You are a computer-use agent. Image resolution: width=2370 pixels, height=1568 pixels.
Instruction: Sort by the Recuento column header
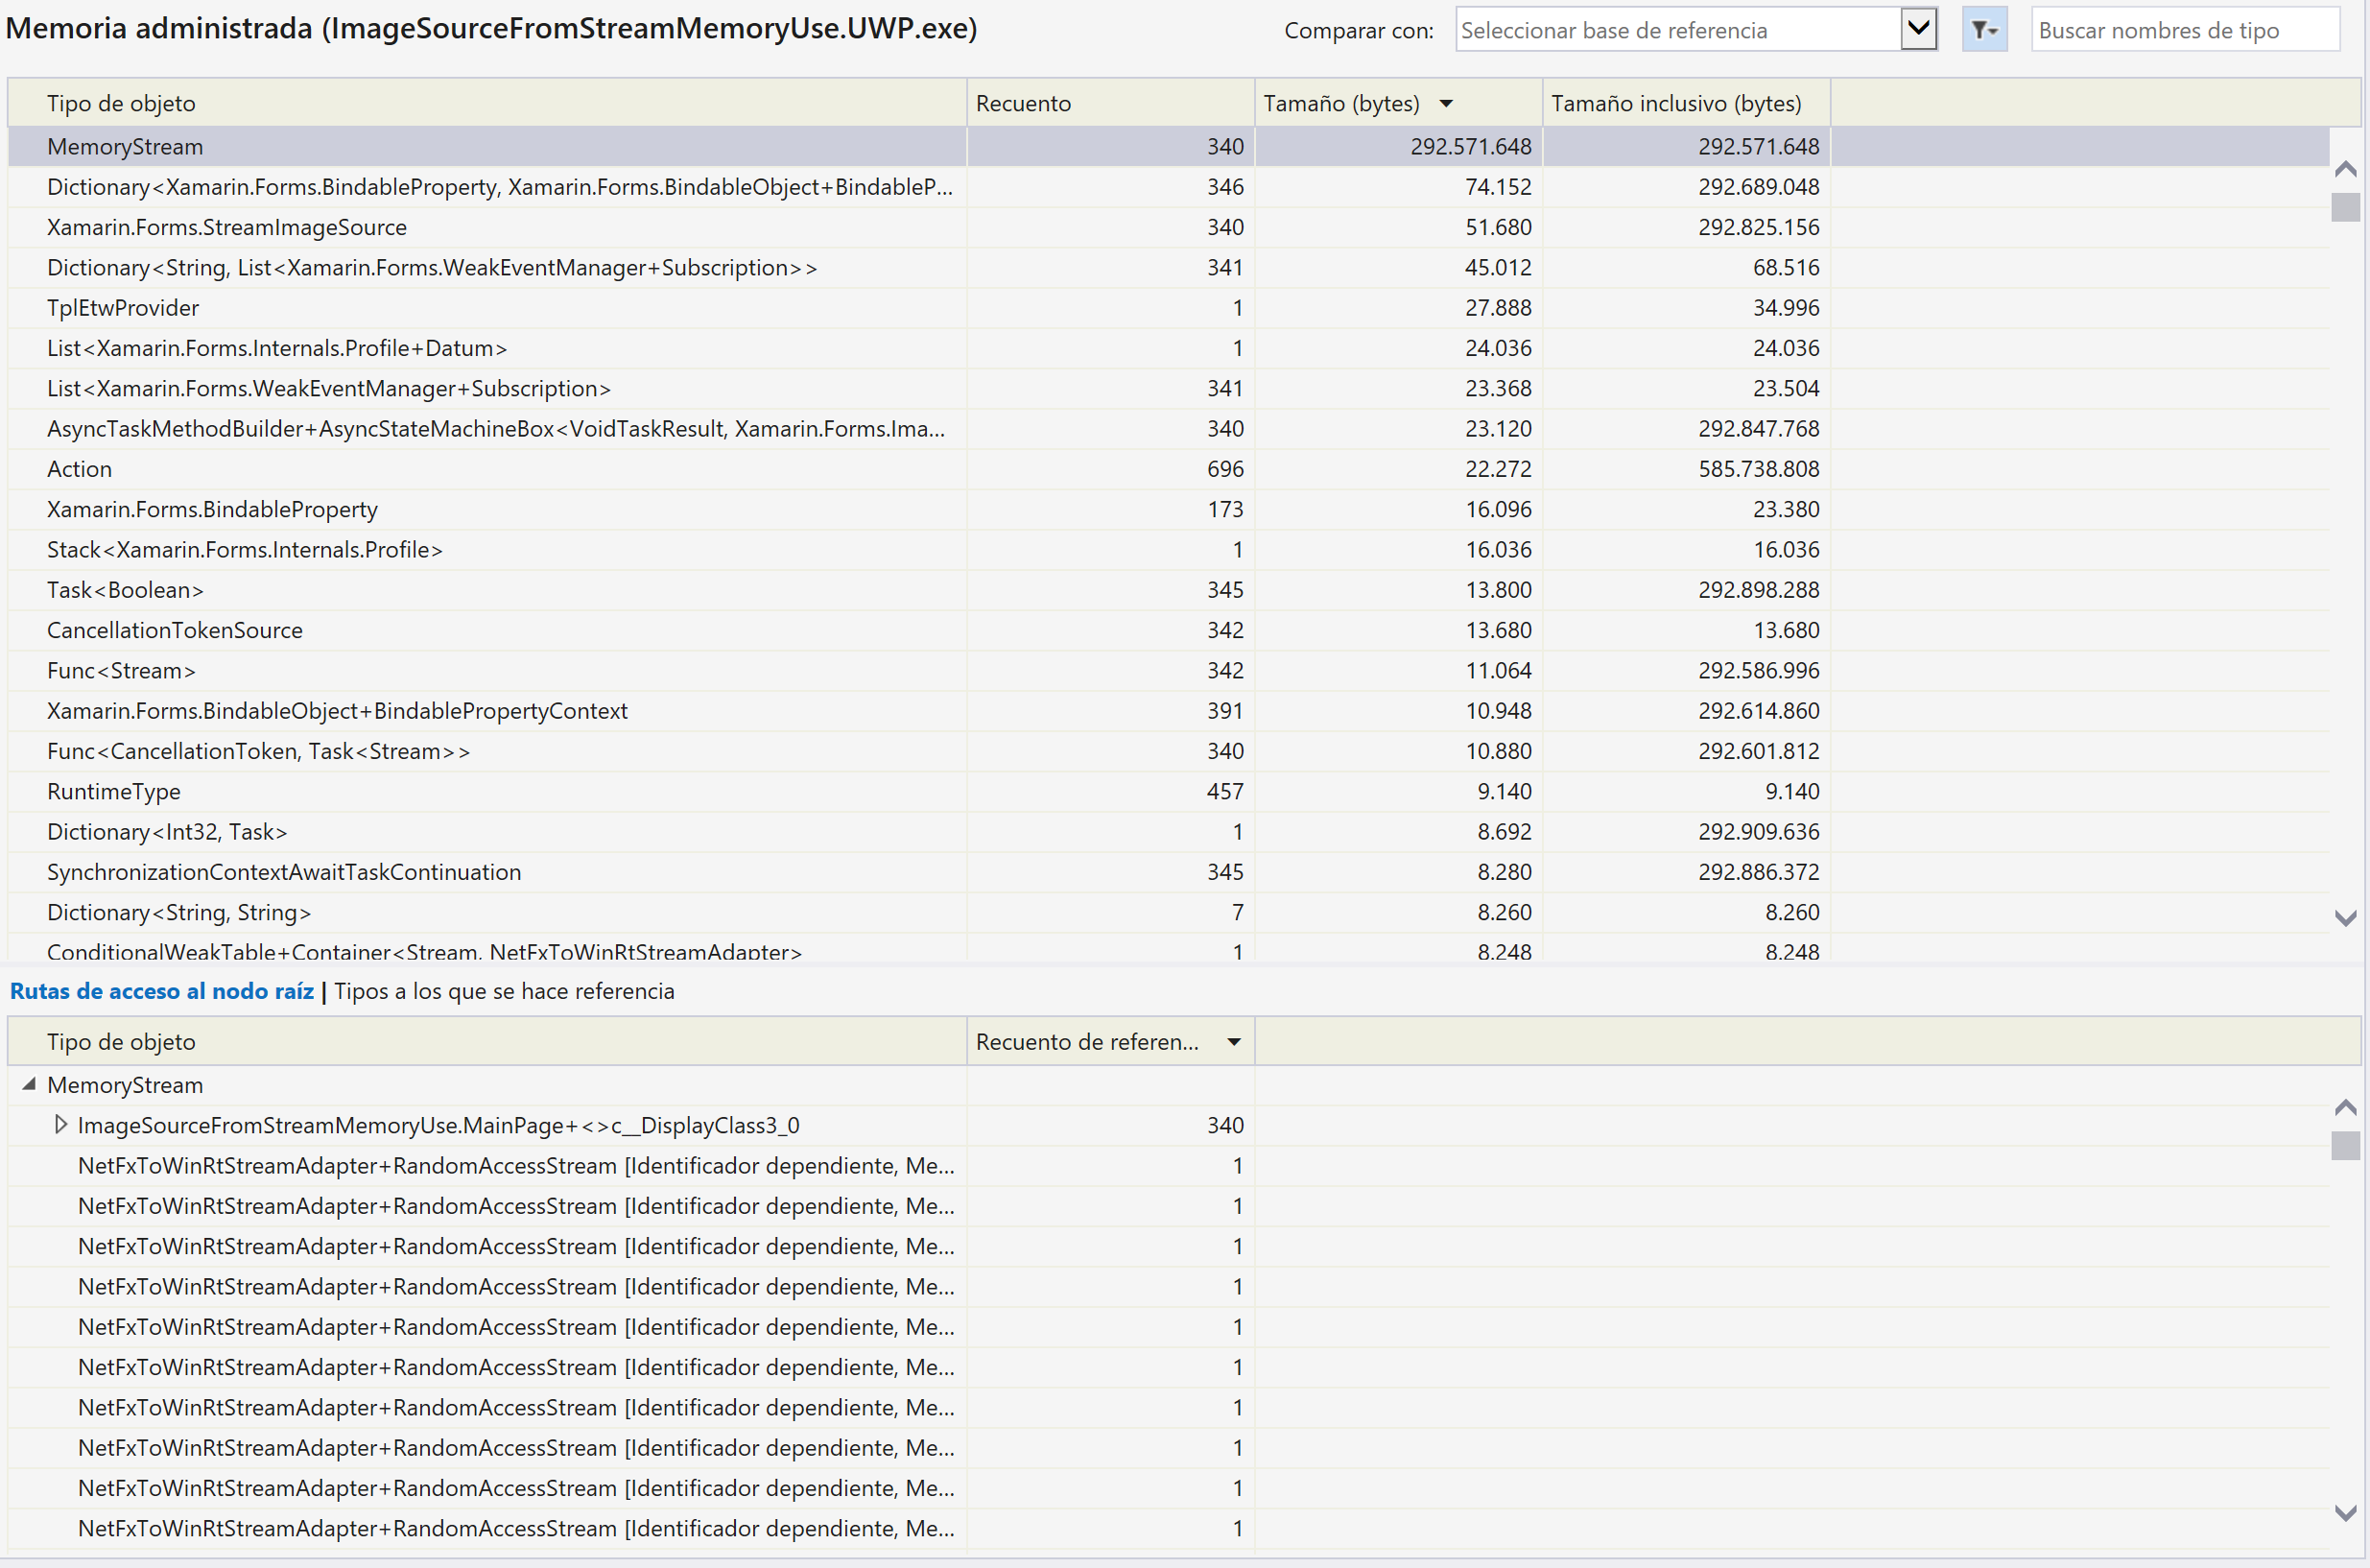[x=1023, y=103]
